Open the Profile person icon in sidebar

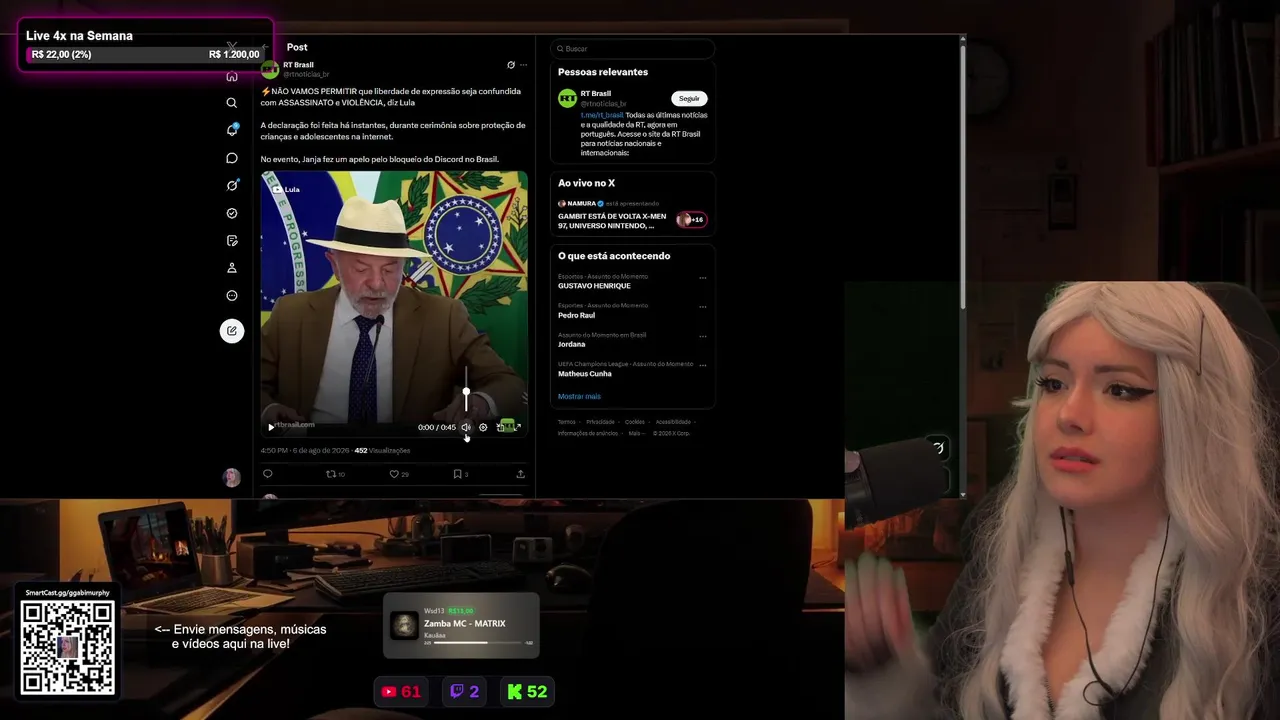232,268
